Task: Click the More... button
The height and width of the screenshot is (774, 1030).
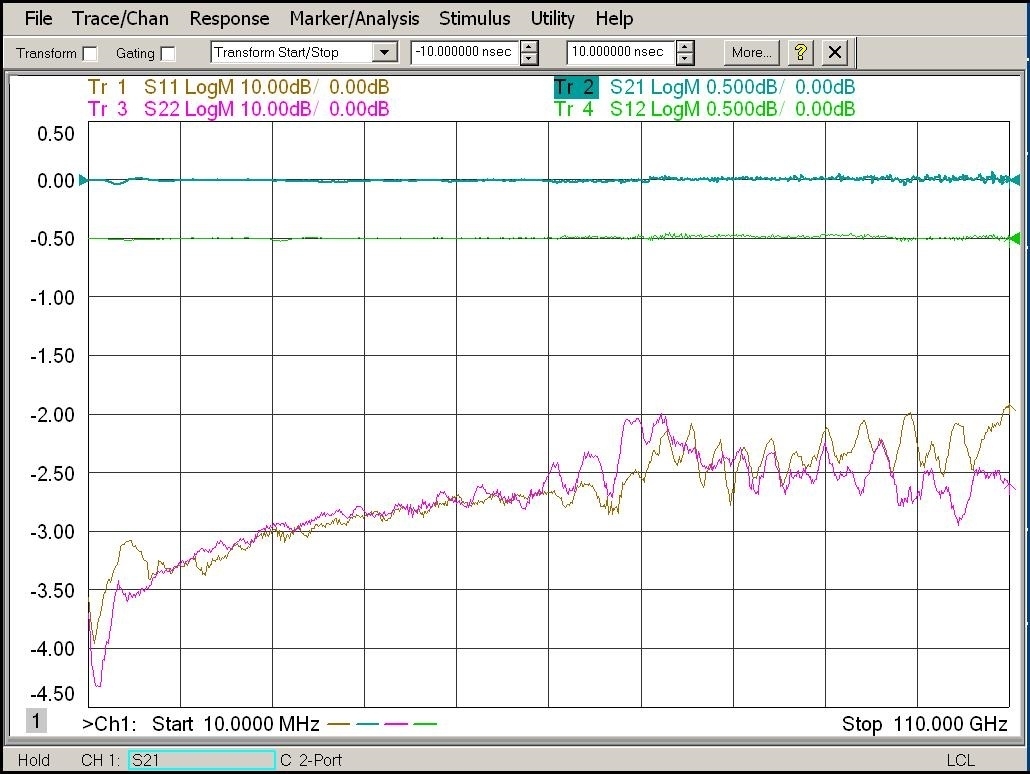Action: coord(751,53)
